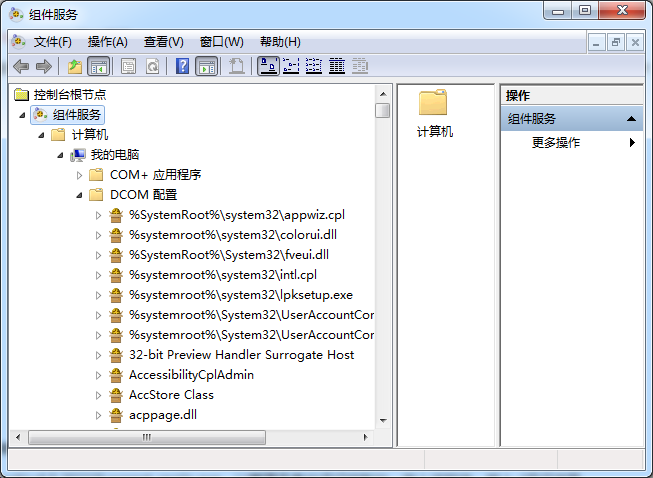Collapse the 我的电脑 tree node
Viewport: 653px width, 478px height.
click(61, 155)
